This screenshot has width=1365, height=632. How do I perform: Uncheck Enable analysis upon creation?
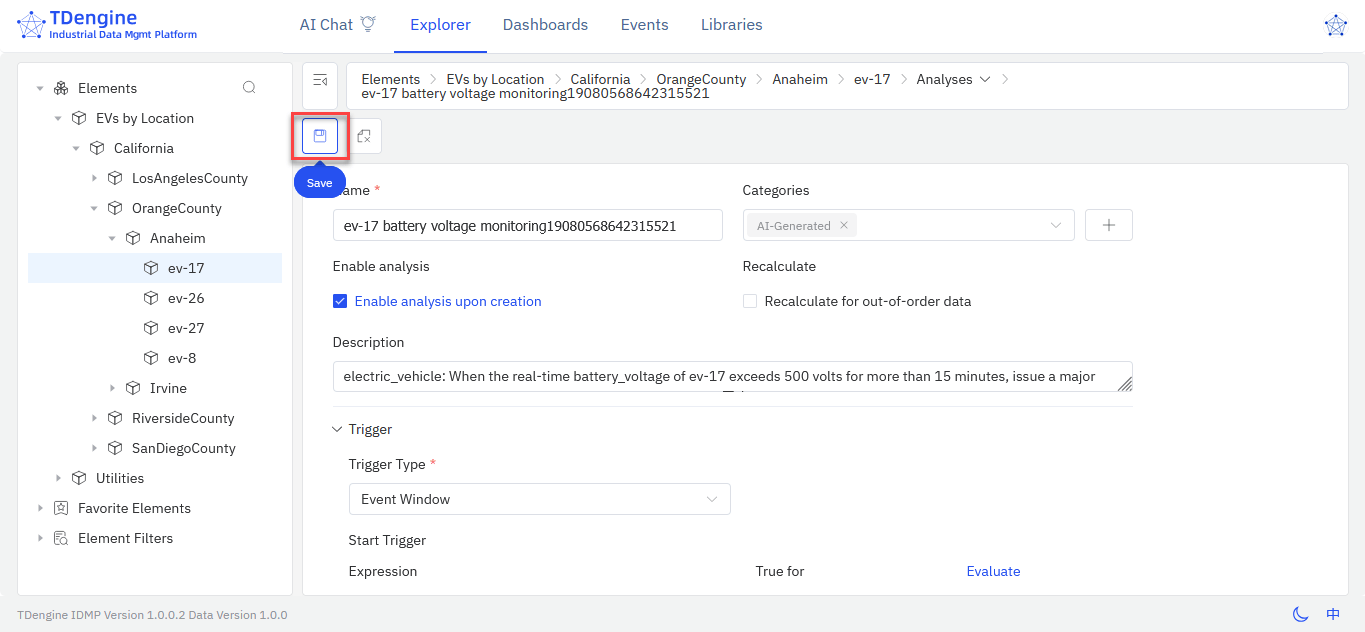pyautogui.click(x=340, y=301)
